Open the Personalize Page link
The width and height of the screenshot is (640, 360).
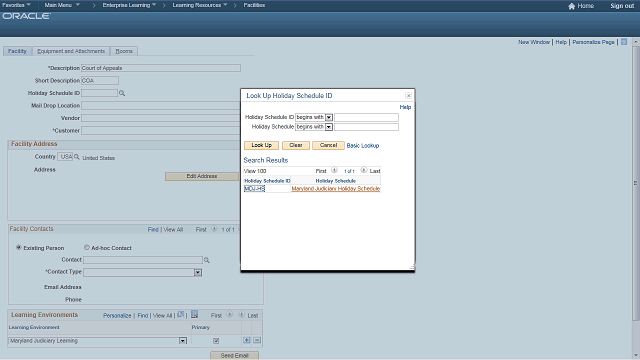tap(593, 42)
